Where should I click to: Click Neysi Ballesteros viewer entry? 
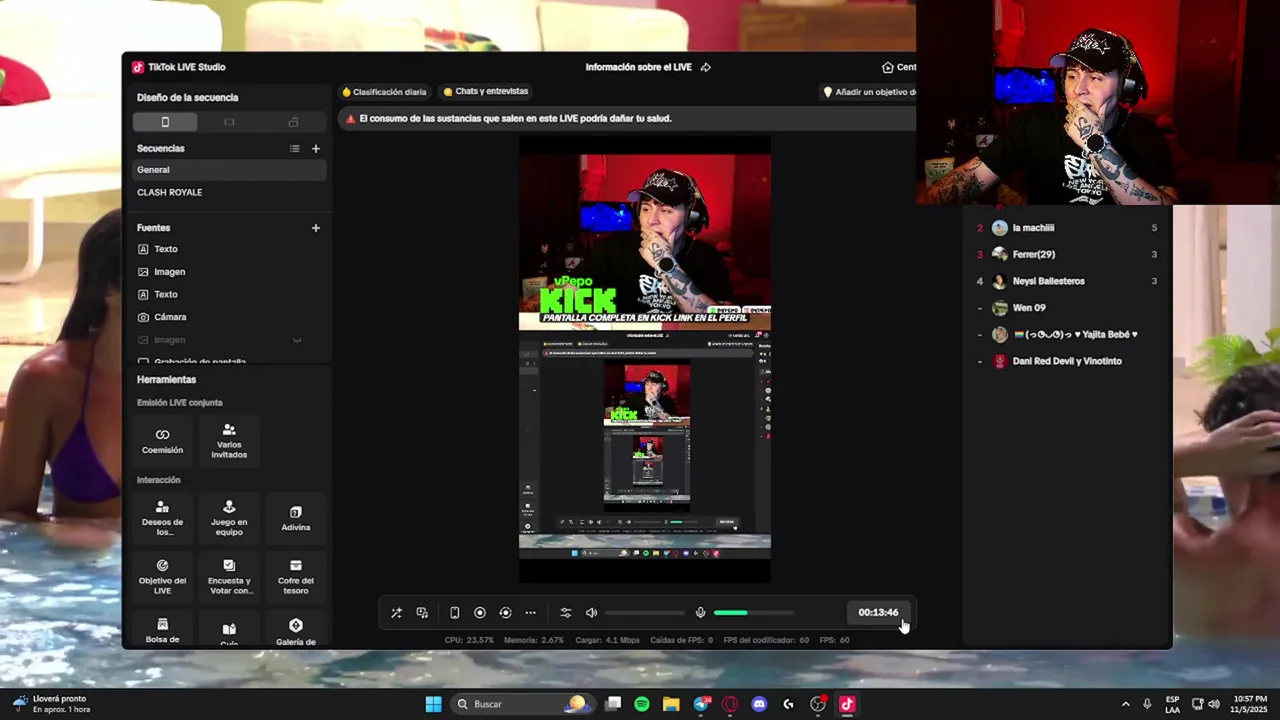[1067, 281]
